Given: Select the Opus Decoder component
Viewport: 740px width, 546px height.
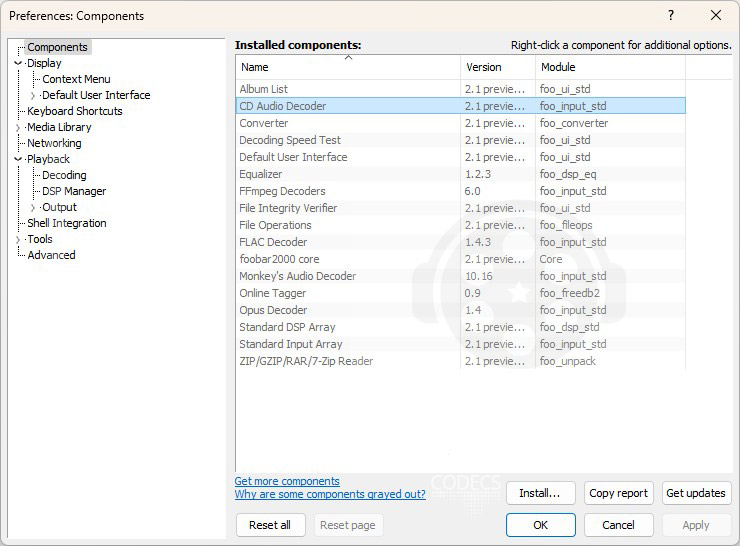Looking at the screenshot, I should [x=461, y=310].
